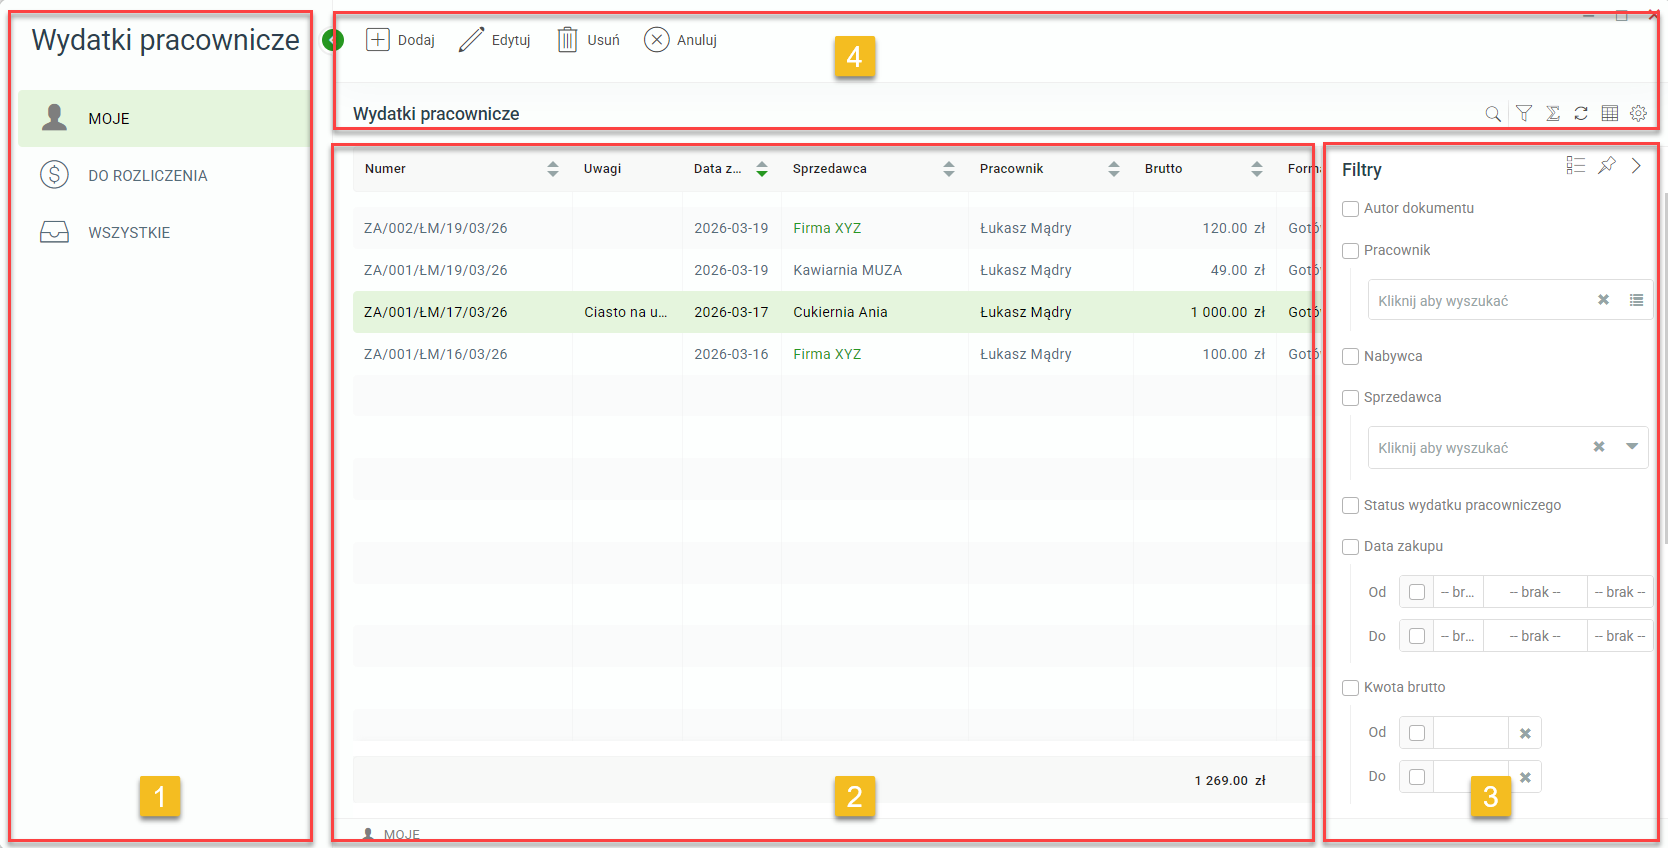
Task: Check the Data zakupu Do checkbox
Action: click(x=1417, y=636)
